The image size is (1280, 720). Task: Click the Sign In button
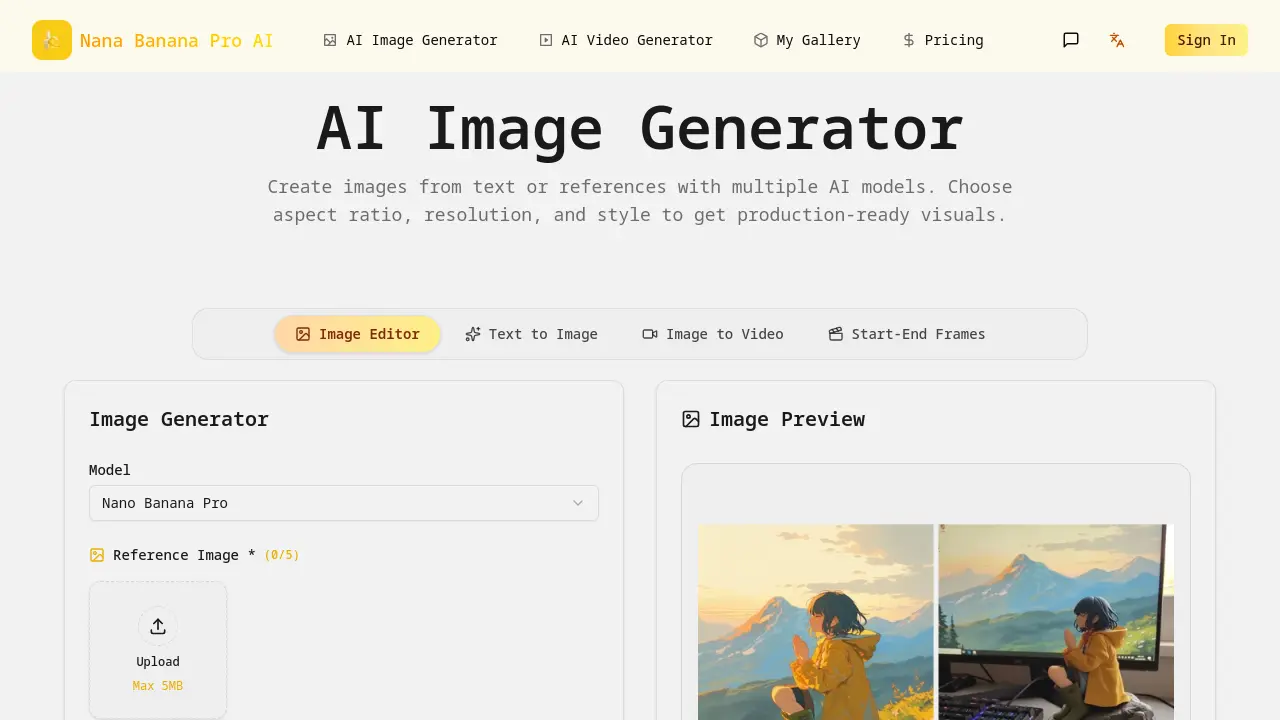click(x=1206, y=40)
